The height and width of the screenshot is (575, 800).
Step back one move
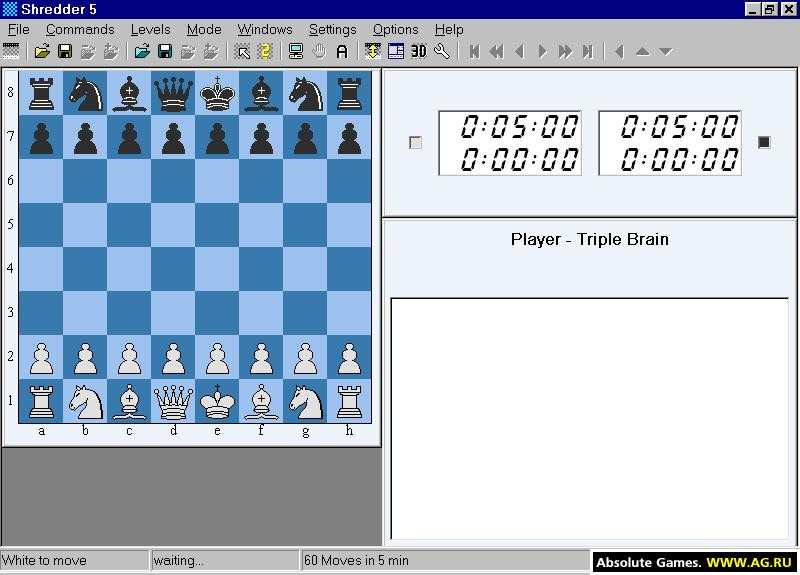(520, 52)
